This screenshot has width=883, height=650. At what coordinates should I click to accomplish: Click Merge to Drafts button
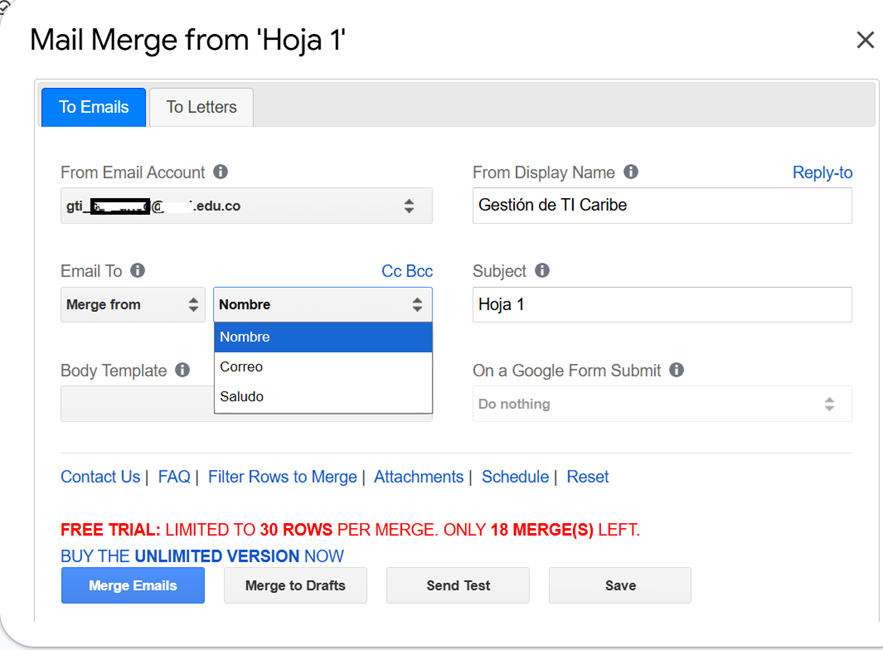pyautogui.click(x=295, y=586)
